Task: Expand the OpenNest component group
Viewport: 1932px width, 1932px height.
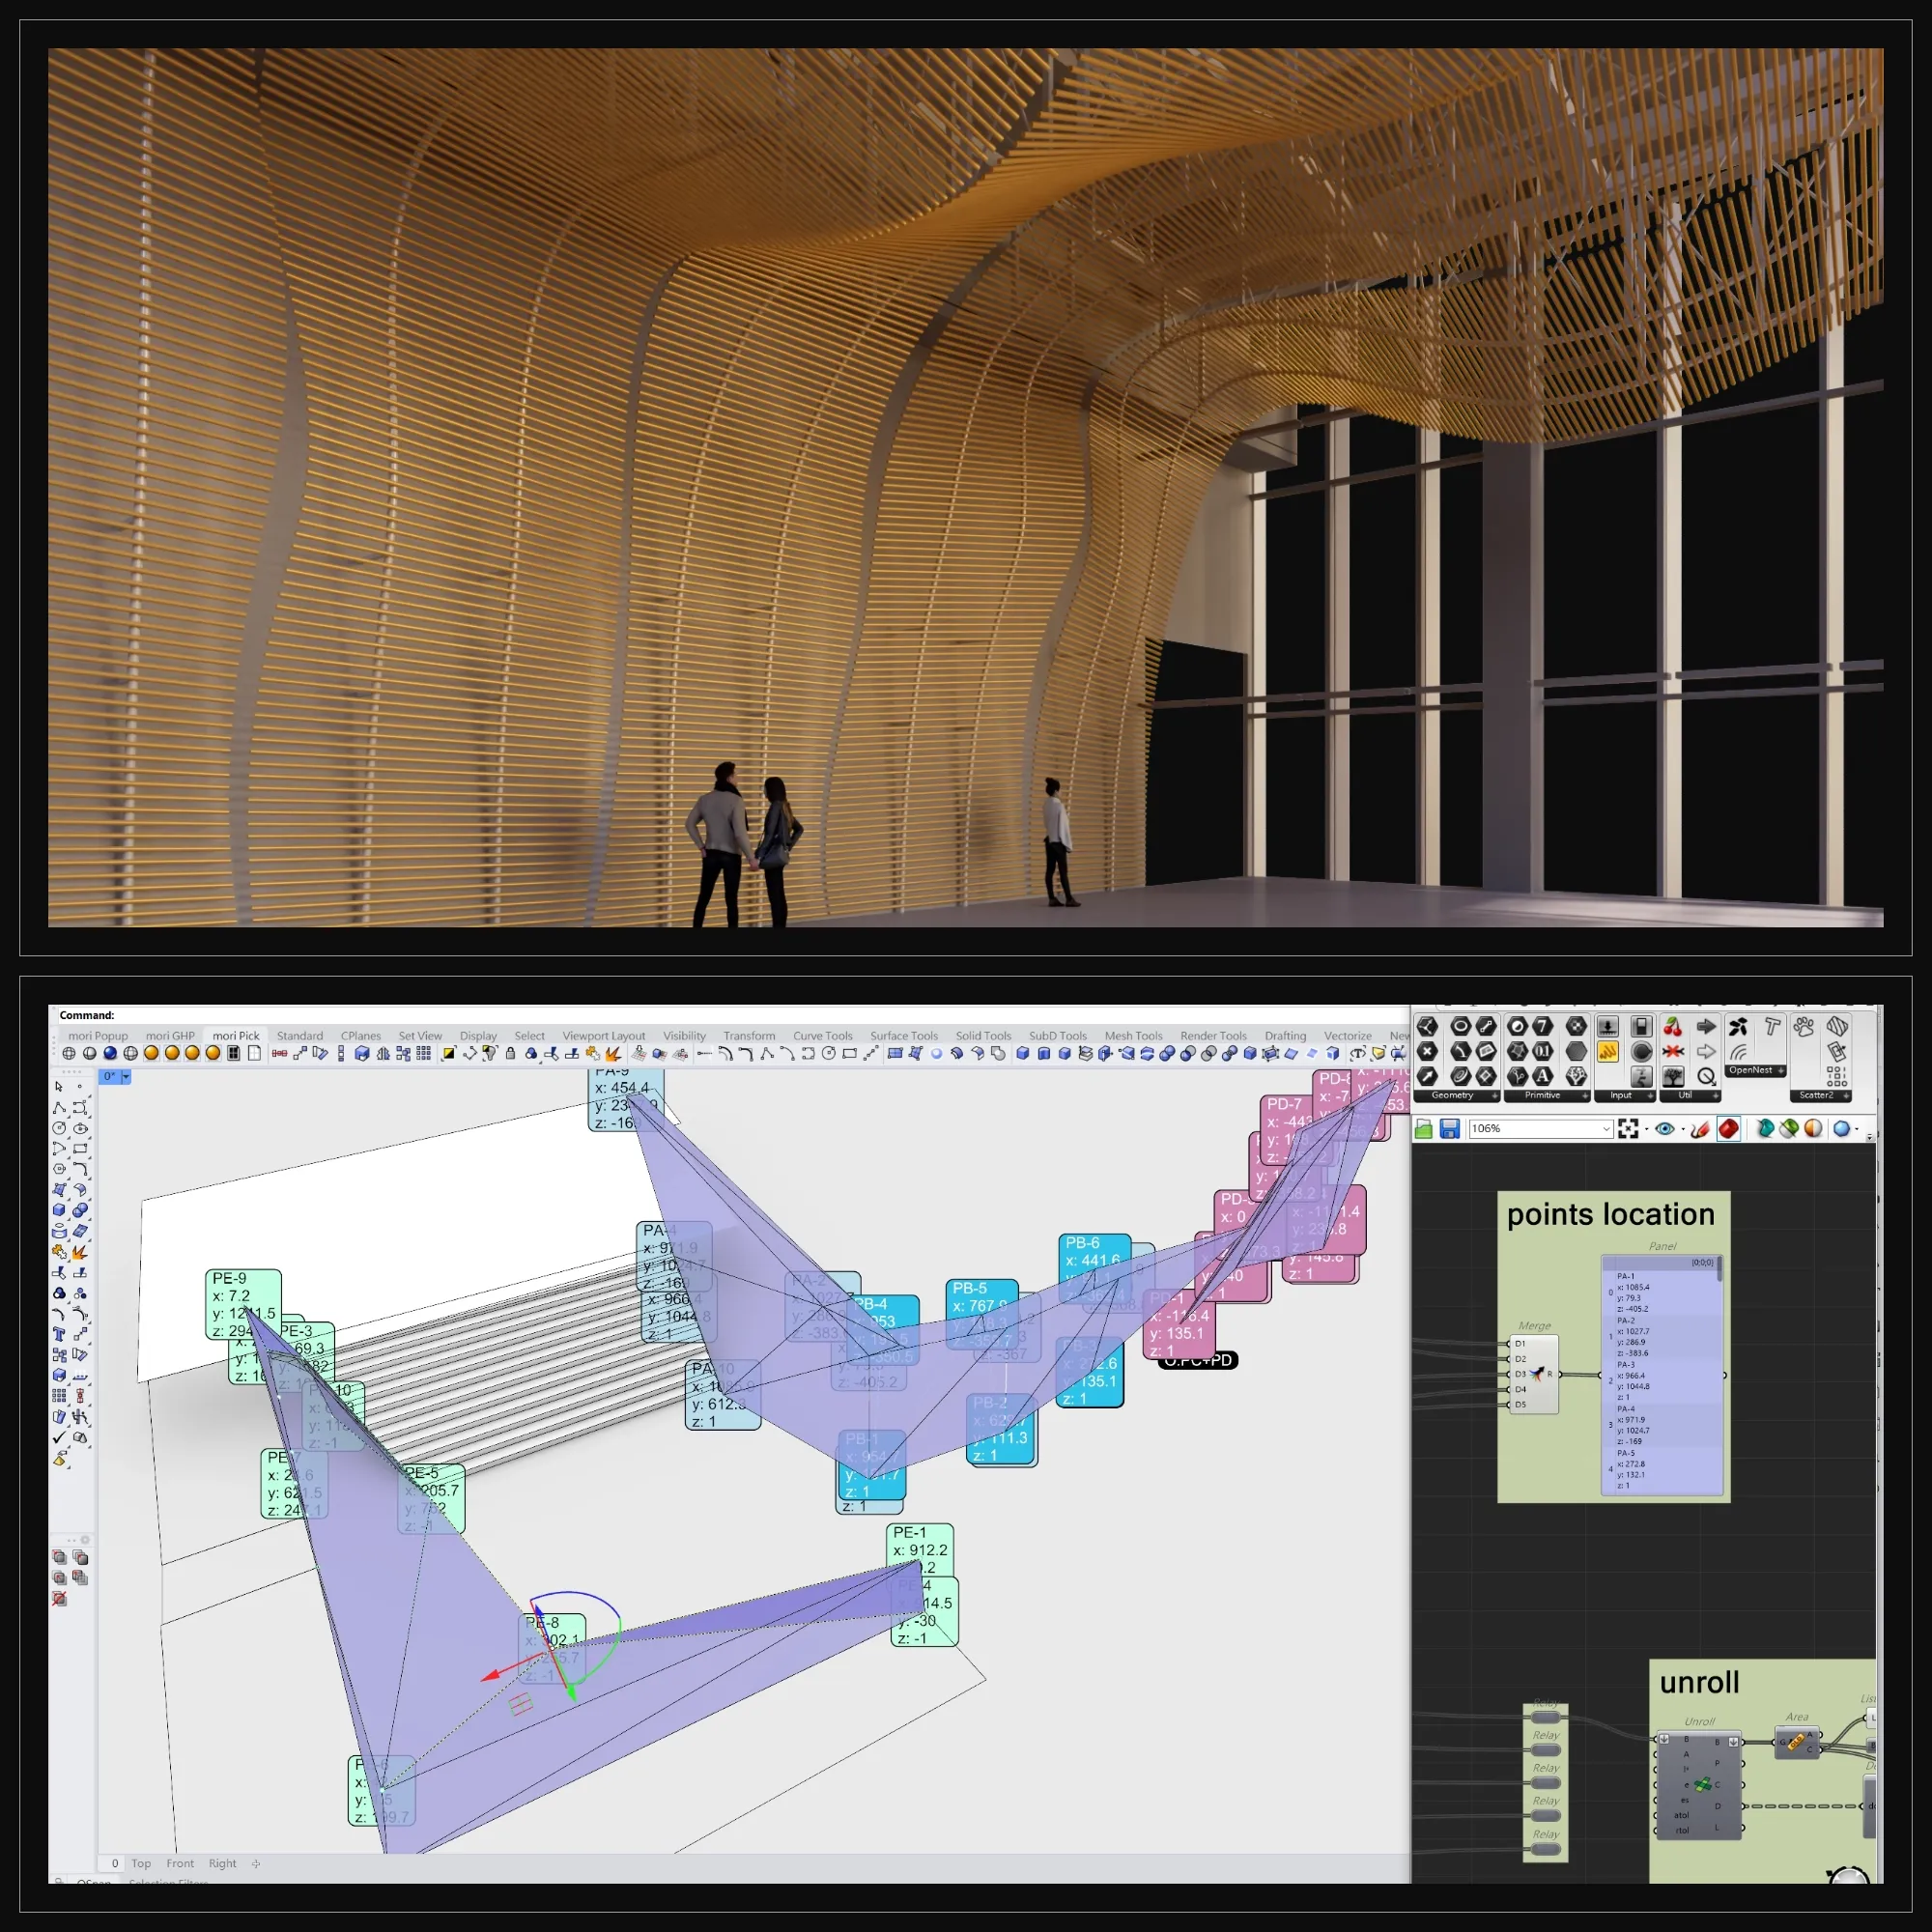Action: [x=1756, y=1071]
